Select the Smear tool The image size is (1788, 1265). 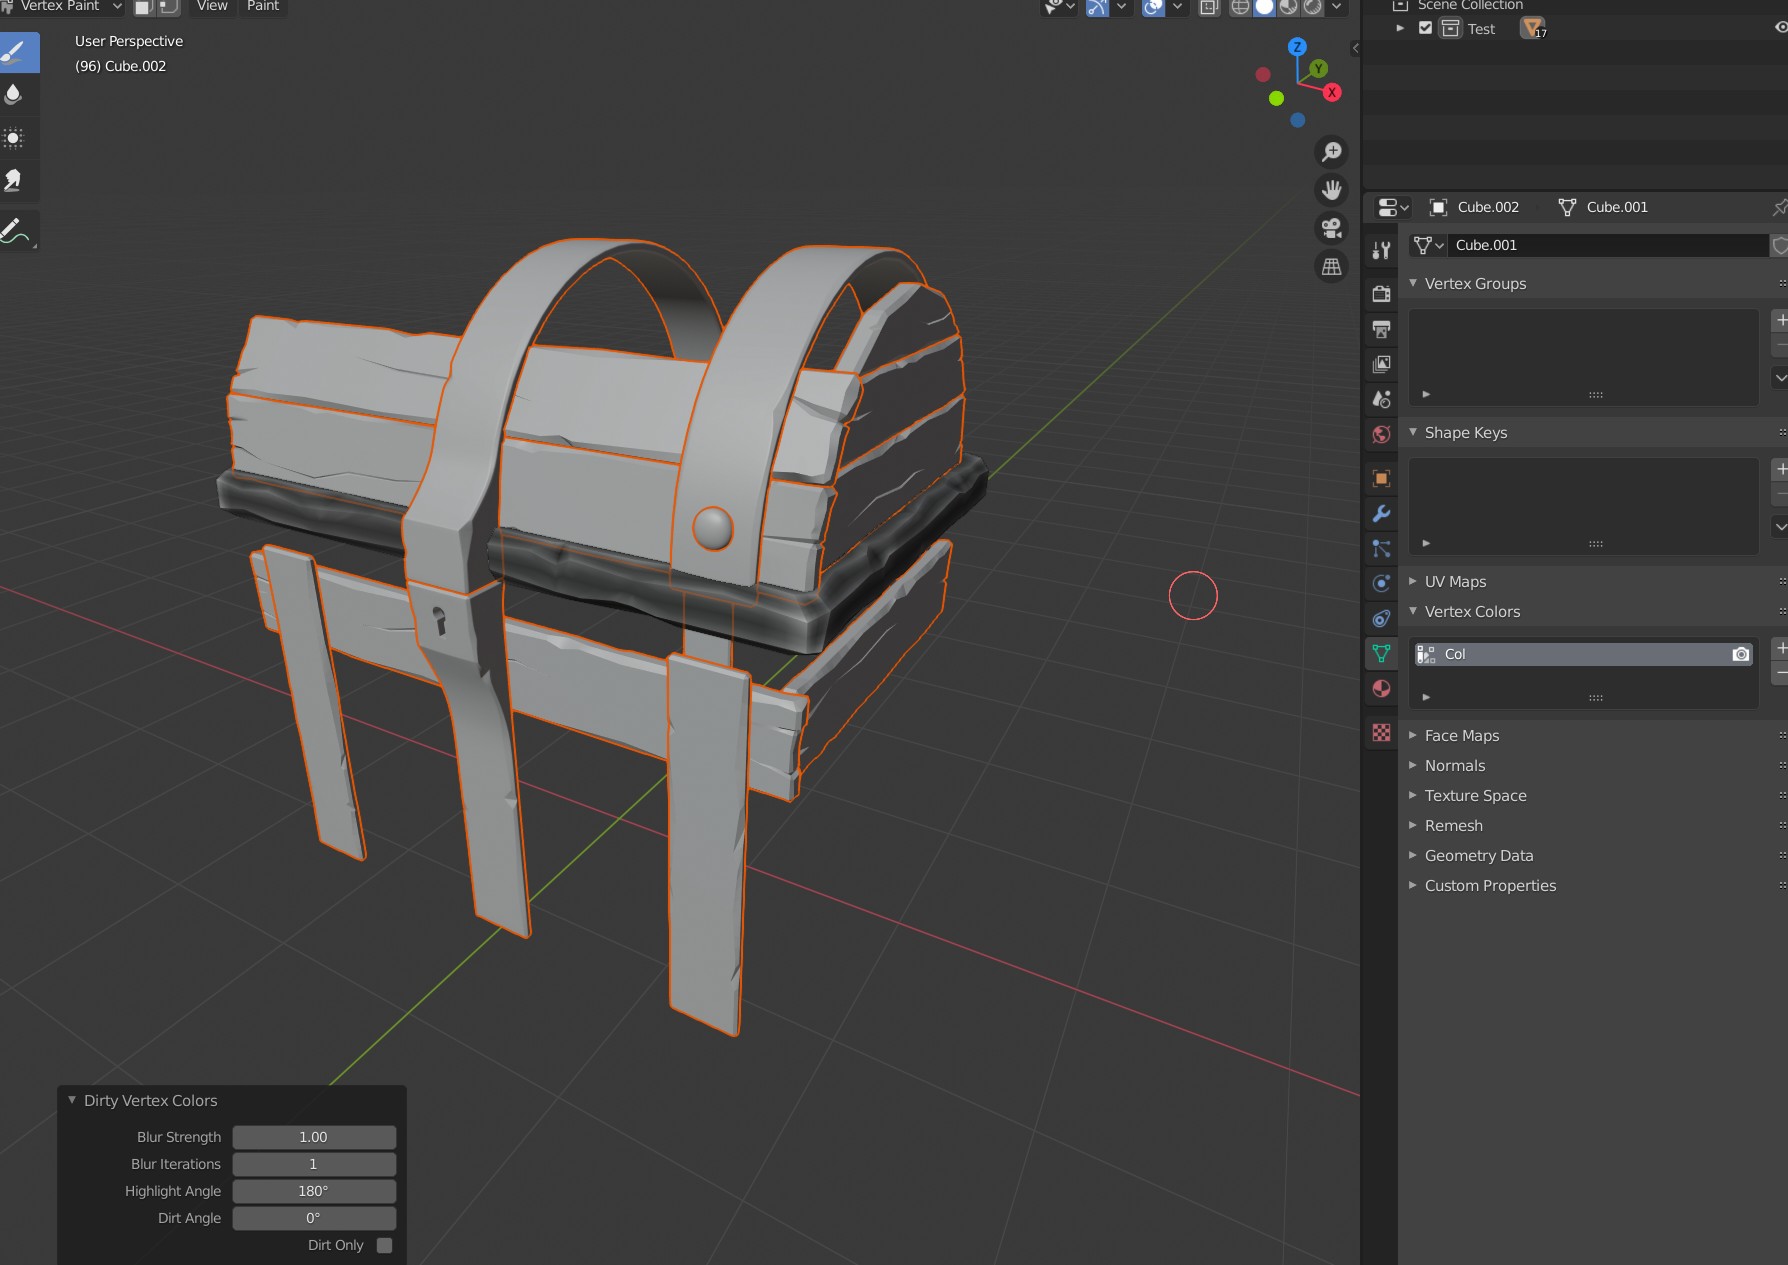pyautogui.click(x=14, y=180)
